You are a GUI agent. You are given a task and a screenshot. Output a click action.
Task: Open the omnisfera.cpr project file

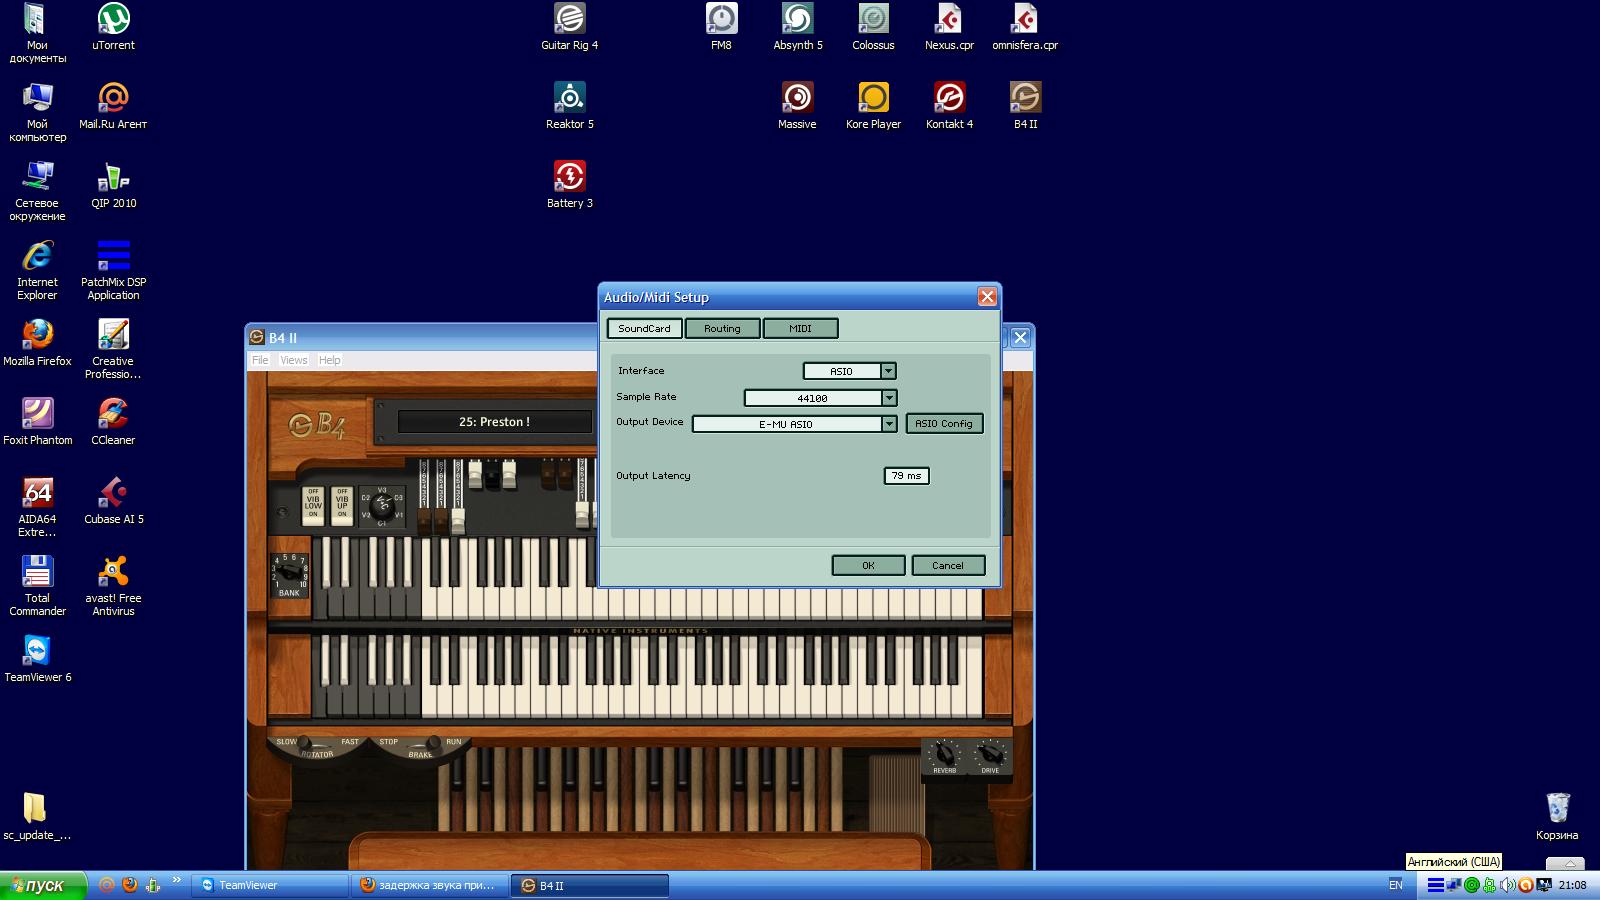(x=1025, y=27)
